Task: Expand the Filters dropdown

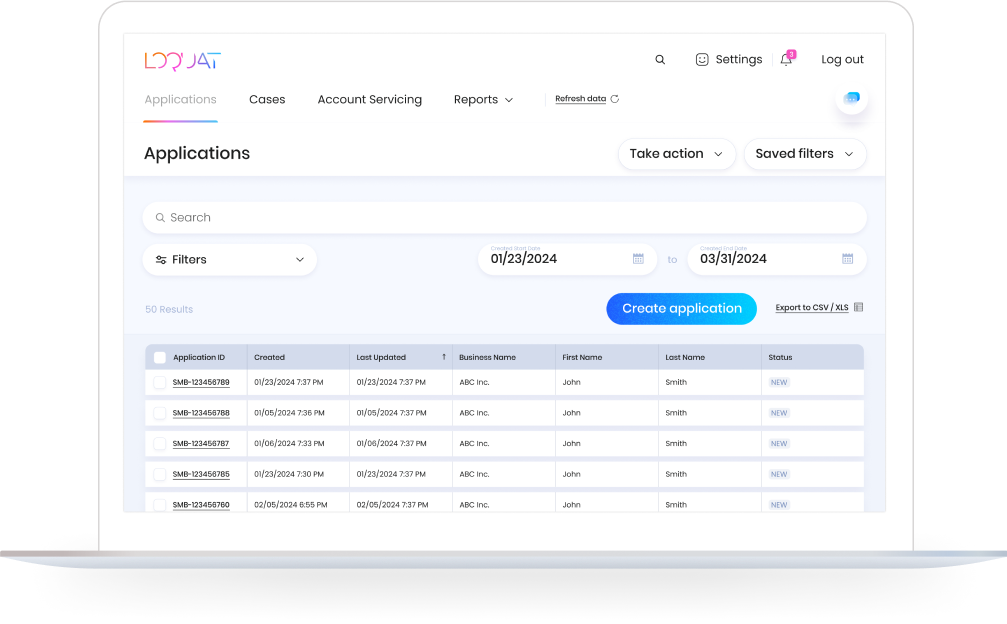Action: [x=229, y=259]
